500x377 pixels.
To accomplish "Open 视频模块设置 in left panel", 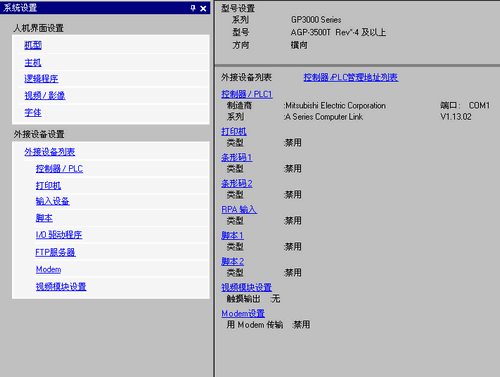I will (x=61, y=287).
